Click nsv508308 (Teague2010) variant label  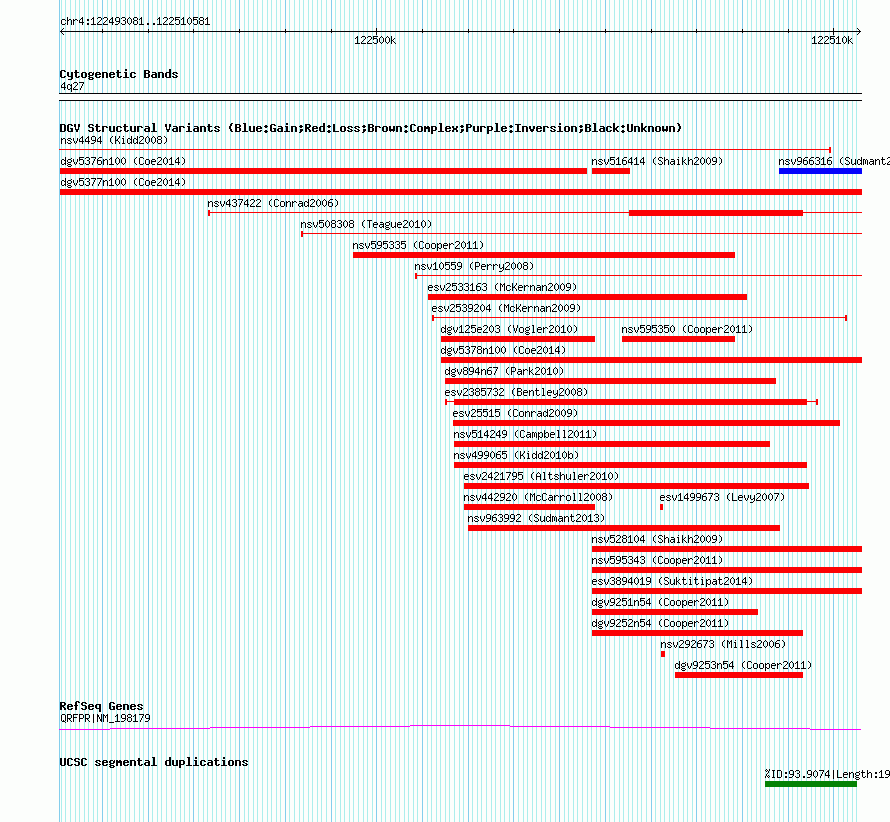click(366, 224)
